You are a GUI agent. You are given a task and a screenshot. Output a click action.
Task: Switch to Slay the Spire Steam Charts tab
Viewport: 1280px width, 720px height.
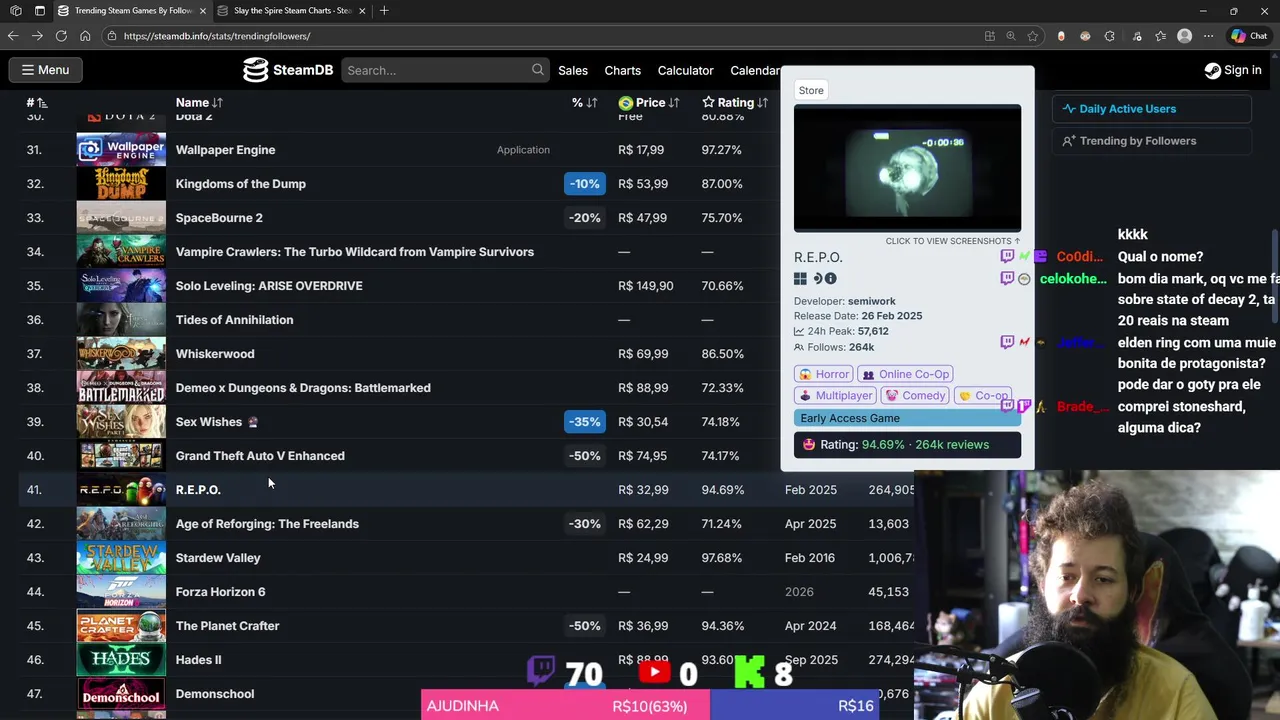291,11
